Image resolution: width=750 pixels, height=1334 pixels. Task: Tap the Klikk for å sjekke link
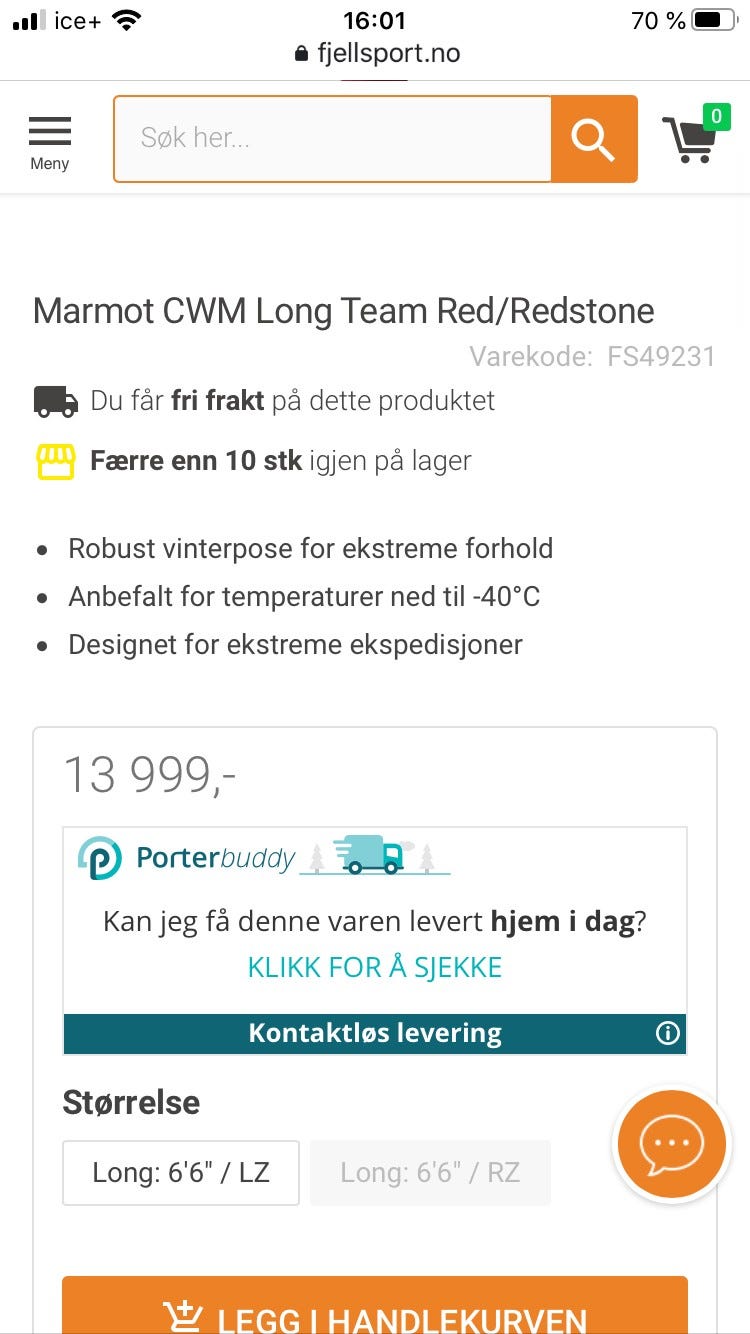click(375, 967)
